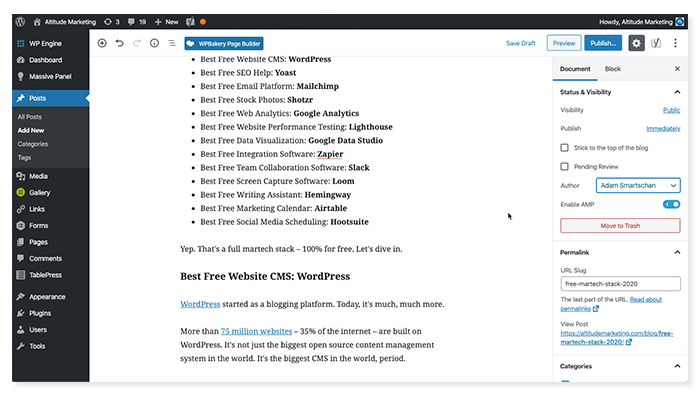Open block navigation list icon
700x412 pixels.
click(x=172, y=43)
